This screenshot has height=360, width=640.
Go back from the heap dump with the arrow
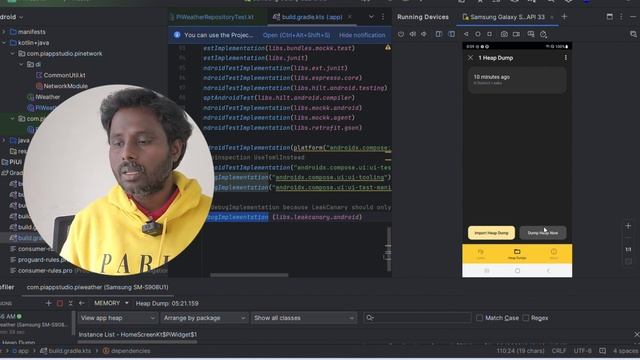[x=82, y=303]
